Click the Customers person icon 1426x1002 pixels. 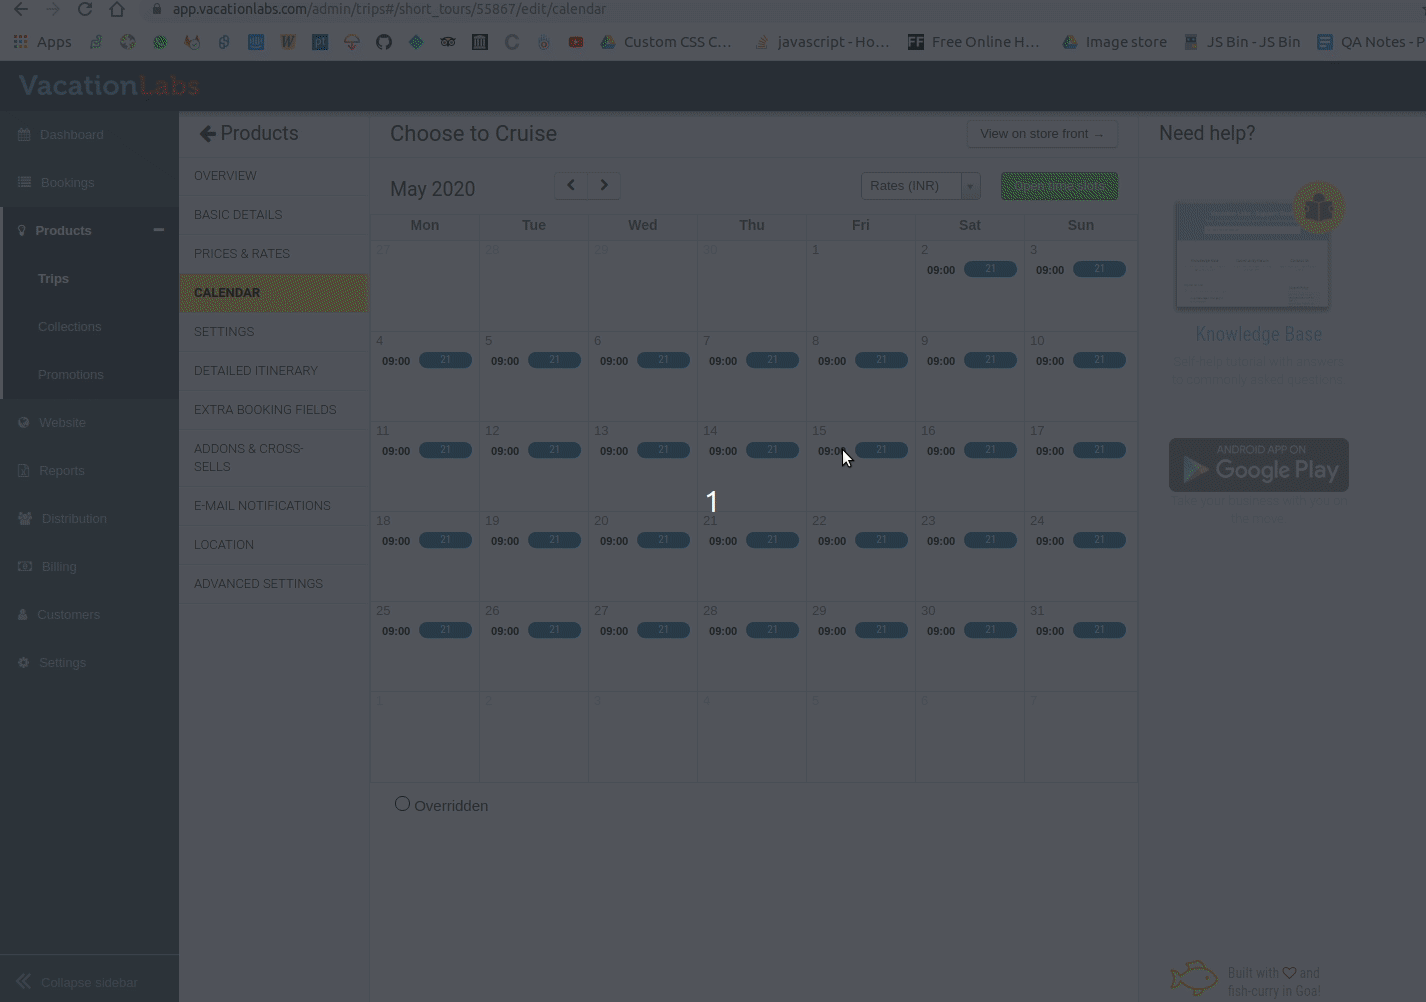[24, 615]
